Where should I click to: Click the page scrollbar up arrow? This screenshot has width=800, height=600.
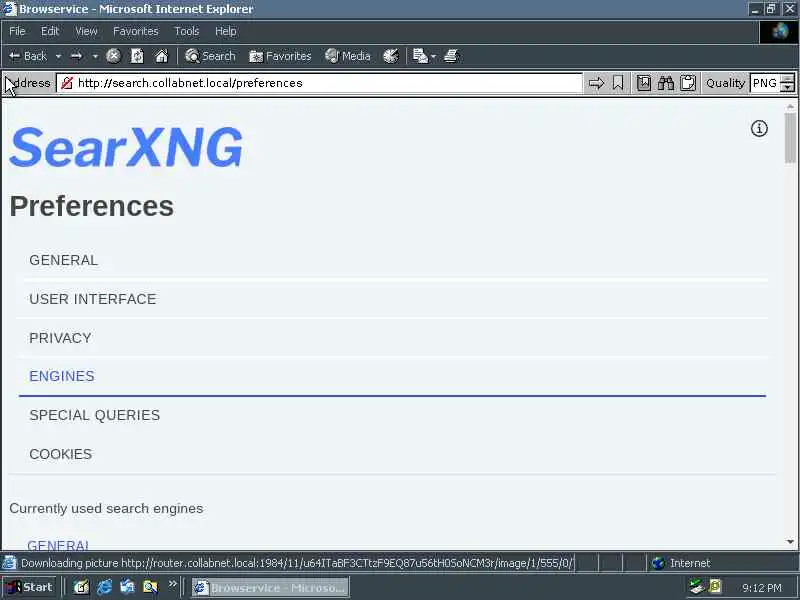pyautogui.click(x=790, y=107)
